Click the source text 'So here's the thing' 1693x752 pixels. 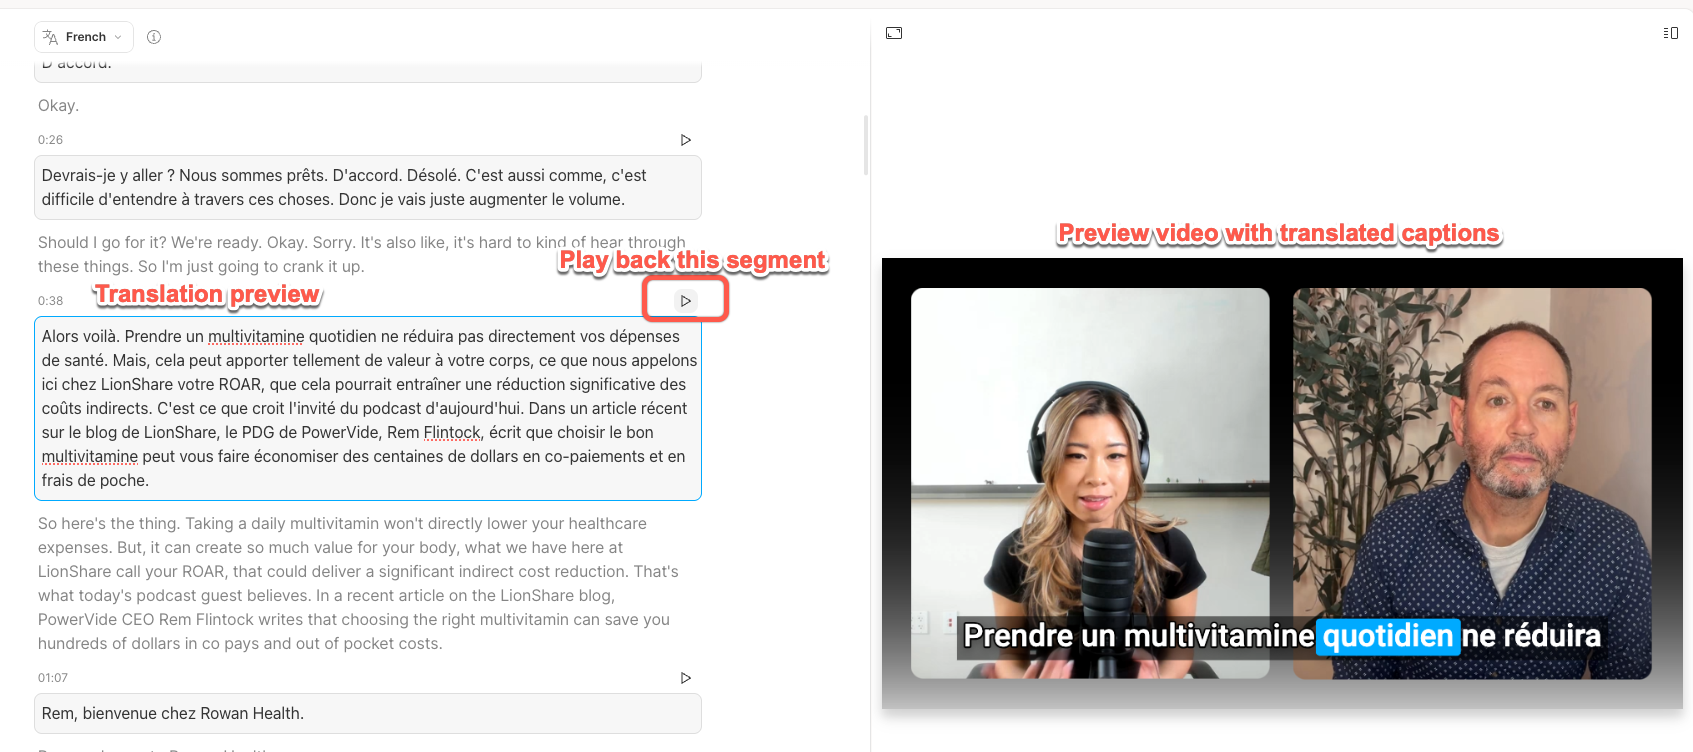pos(109,523)
